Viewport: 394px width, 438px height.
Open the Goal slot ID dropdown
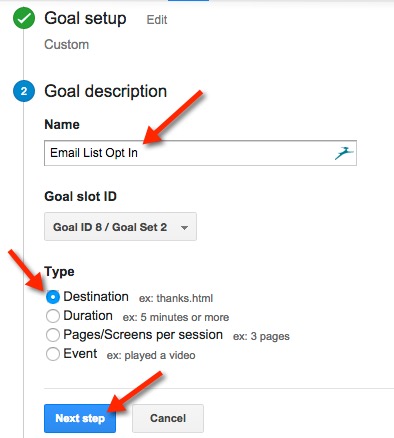point(120,227)
